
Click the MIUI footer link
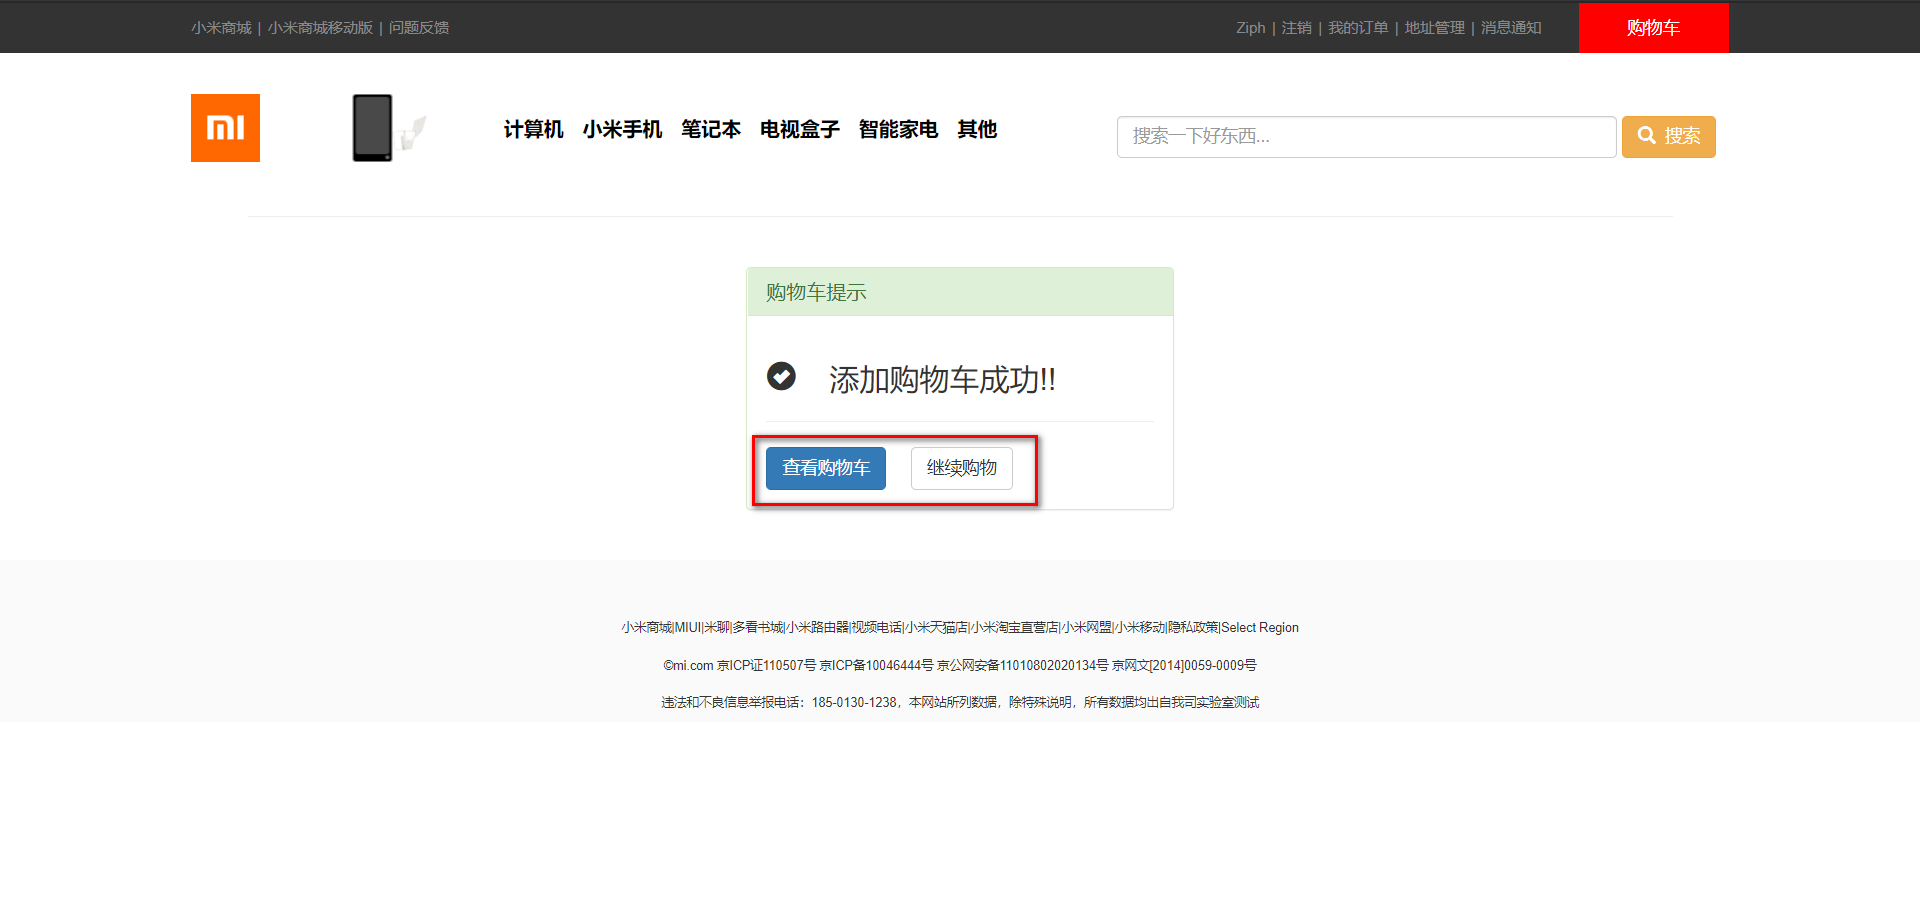(x=688, y=627)
